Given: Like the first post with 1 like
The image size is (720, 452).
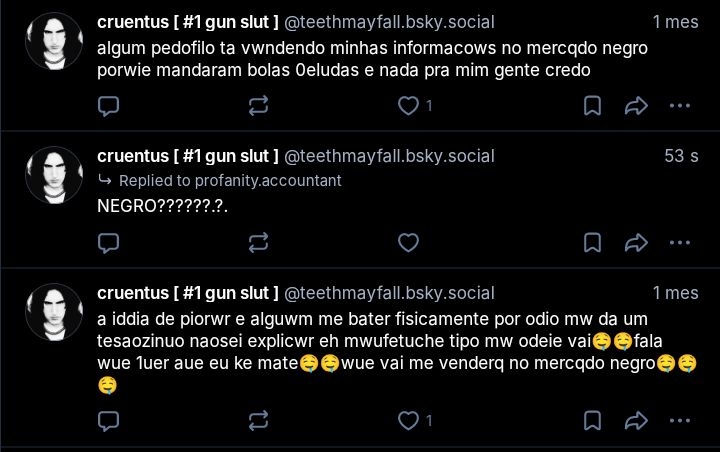Looking at the screenshot, I should 408,105.
